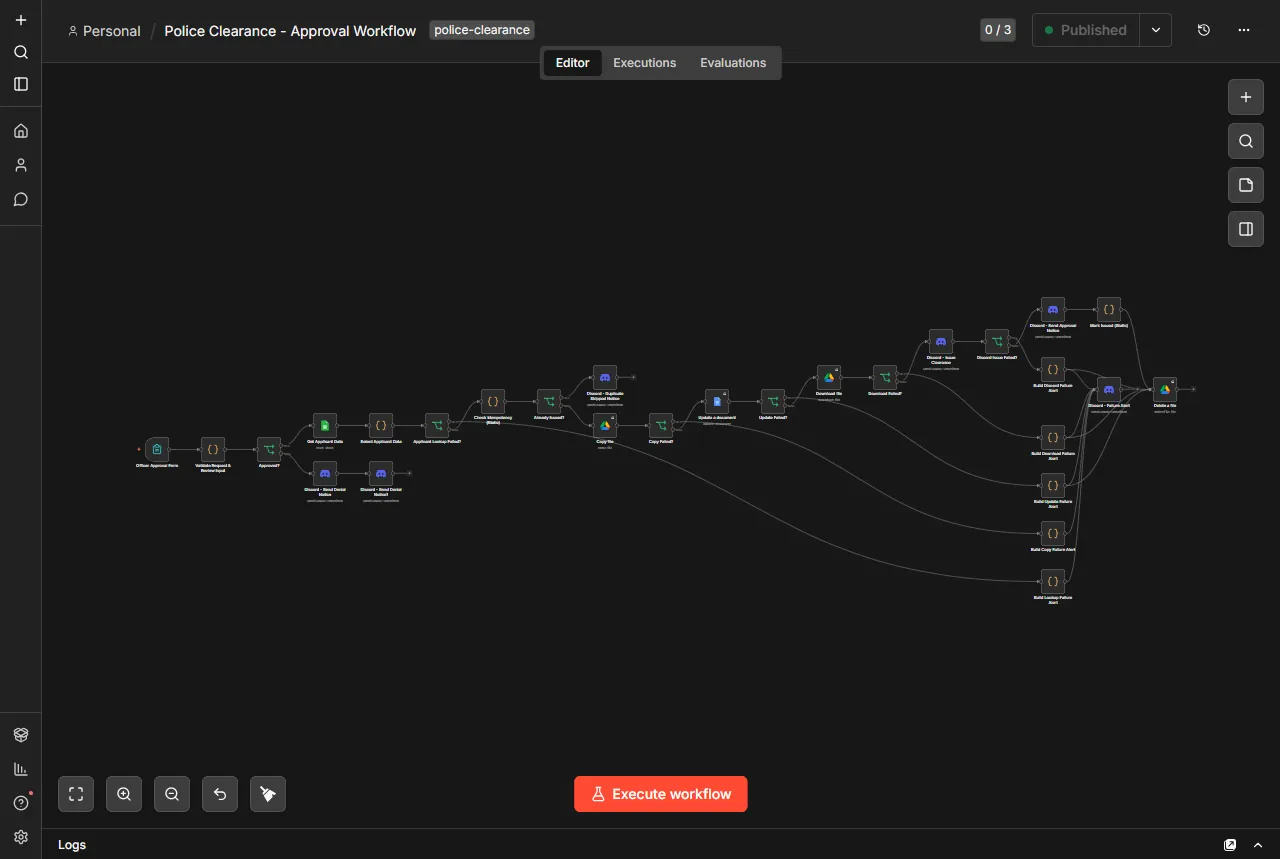Switch to the Executions tab
This screenshot has width=1280, height=859.
(645, 63)
